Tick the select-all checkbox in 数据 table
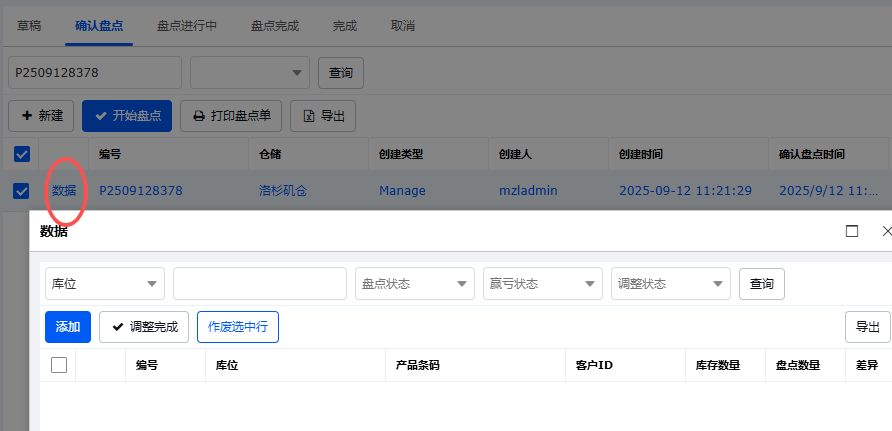 pyautogui.click(x=59, y=365)
